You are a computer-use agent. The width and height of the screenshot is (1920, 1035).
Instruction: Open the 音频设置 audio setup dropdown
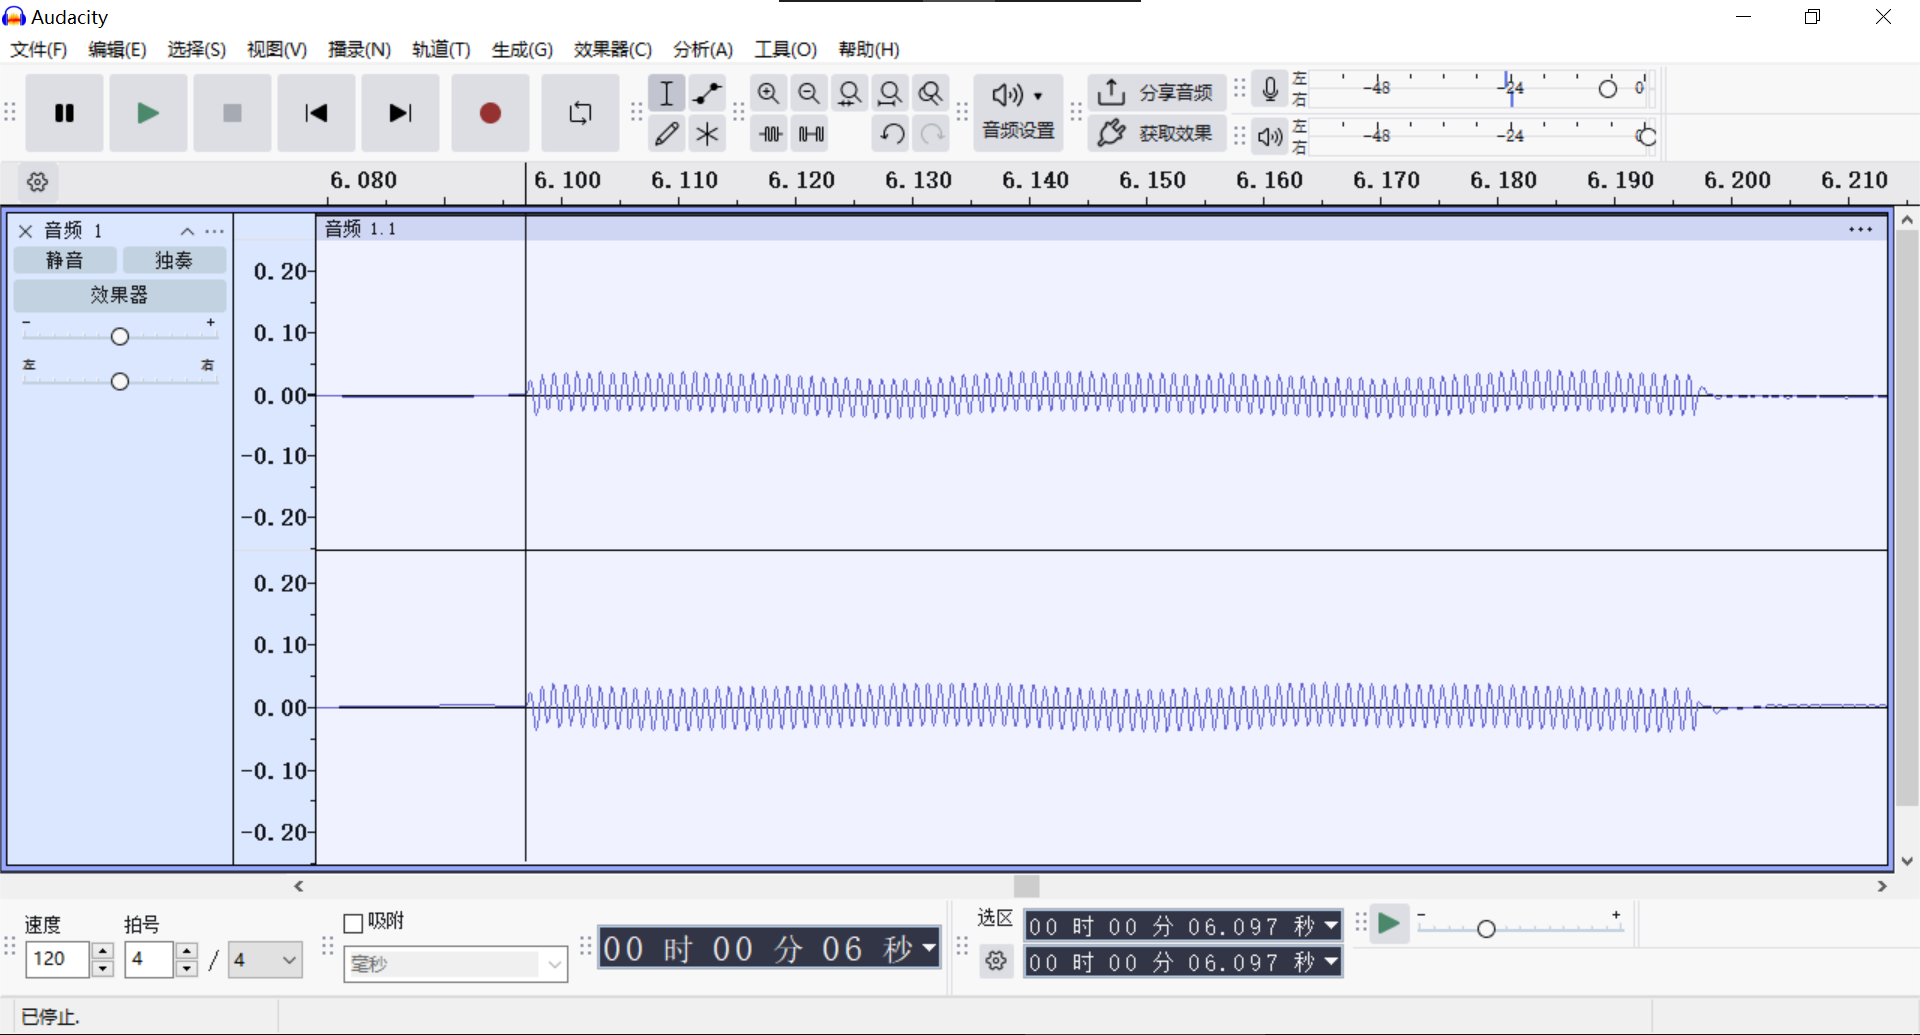point(1018,113)
